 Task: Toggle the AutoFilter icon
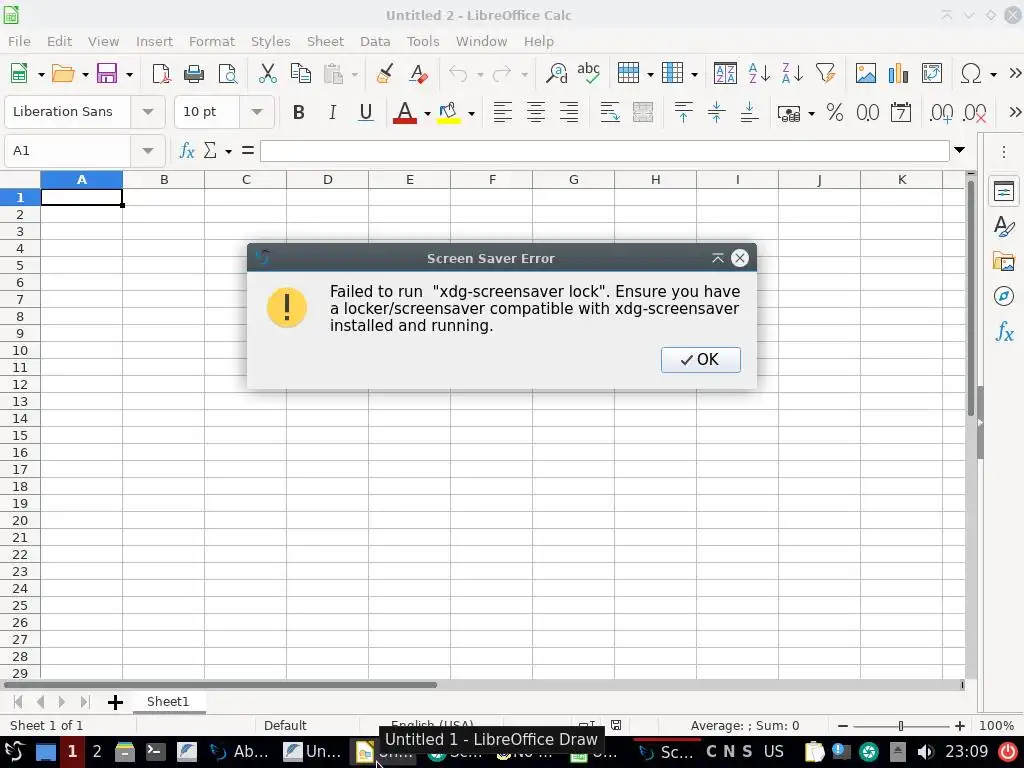[825, 74]
